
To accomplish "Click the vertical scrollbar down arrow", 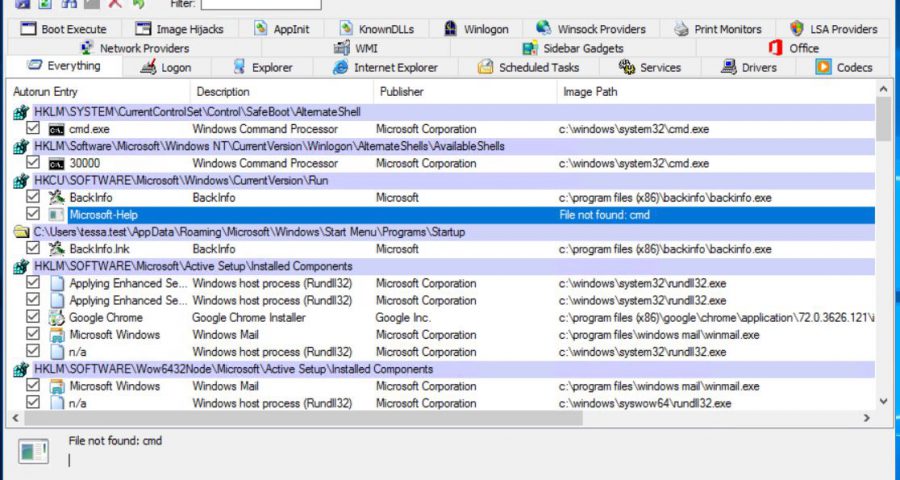I will 883,402.
